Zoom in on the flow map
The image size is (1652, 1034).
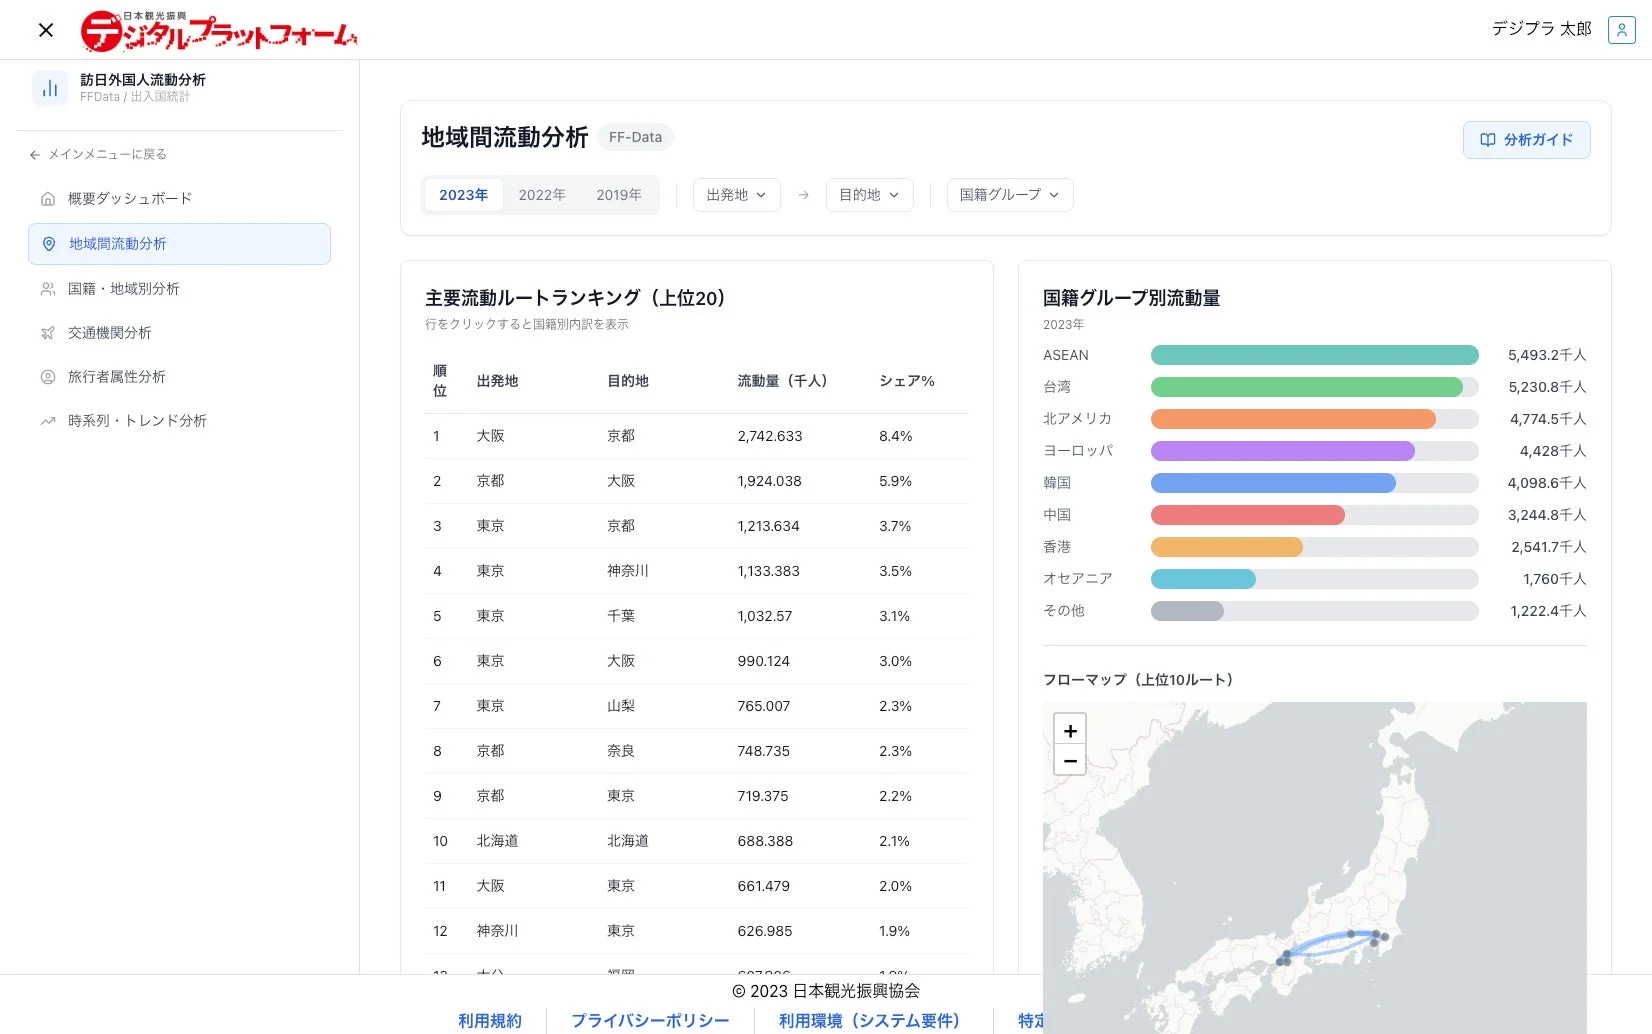[1069, 729]
